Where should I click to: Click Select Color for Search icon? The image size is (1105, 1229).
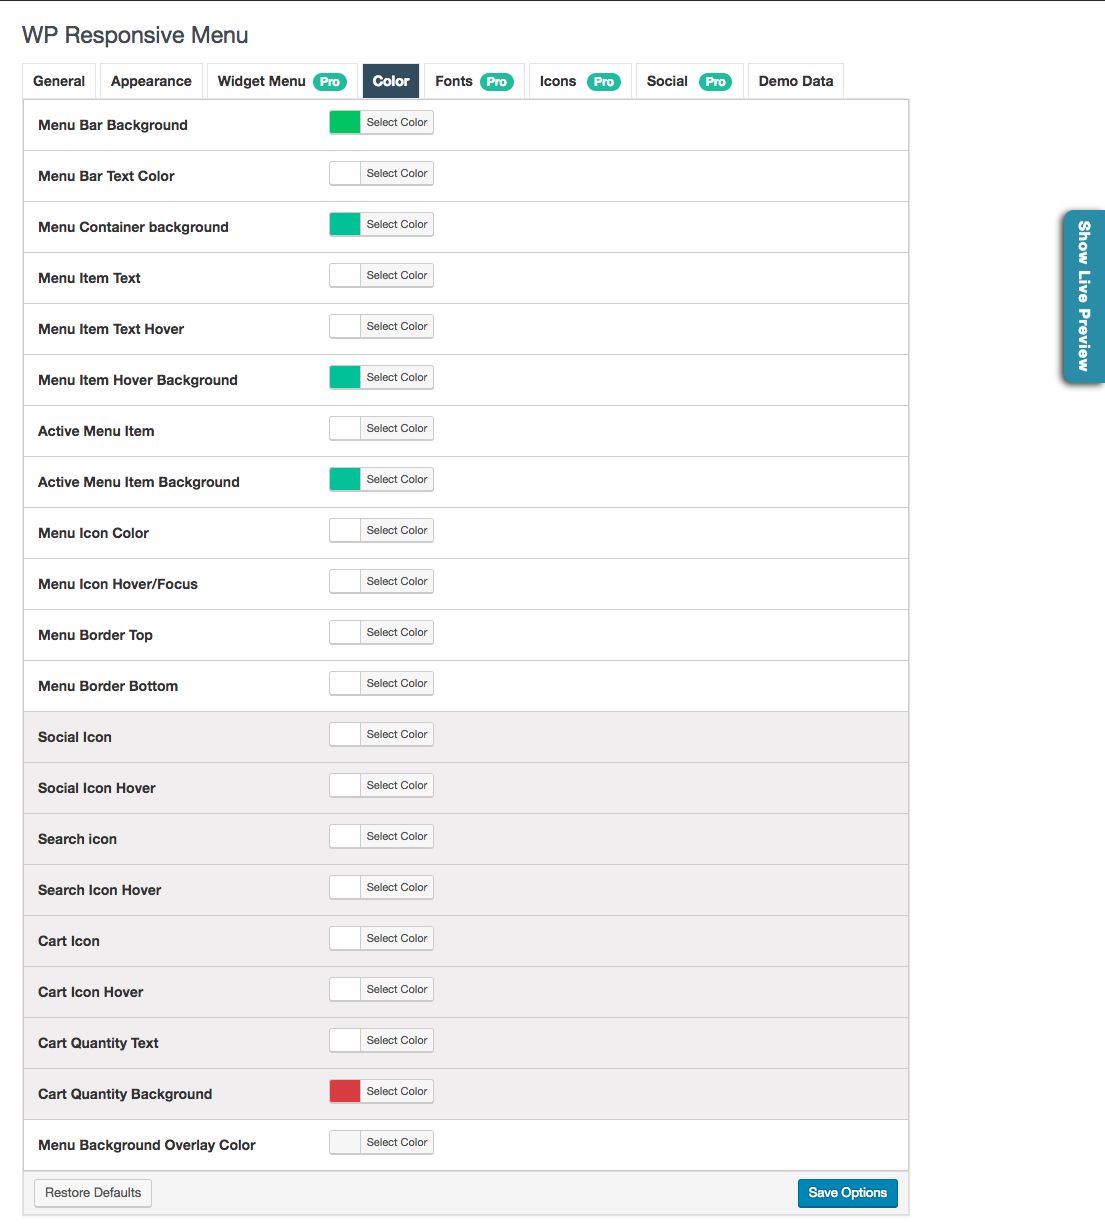(x=397, y=836)
